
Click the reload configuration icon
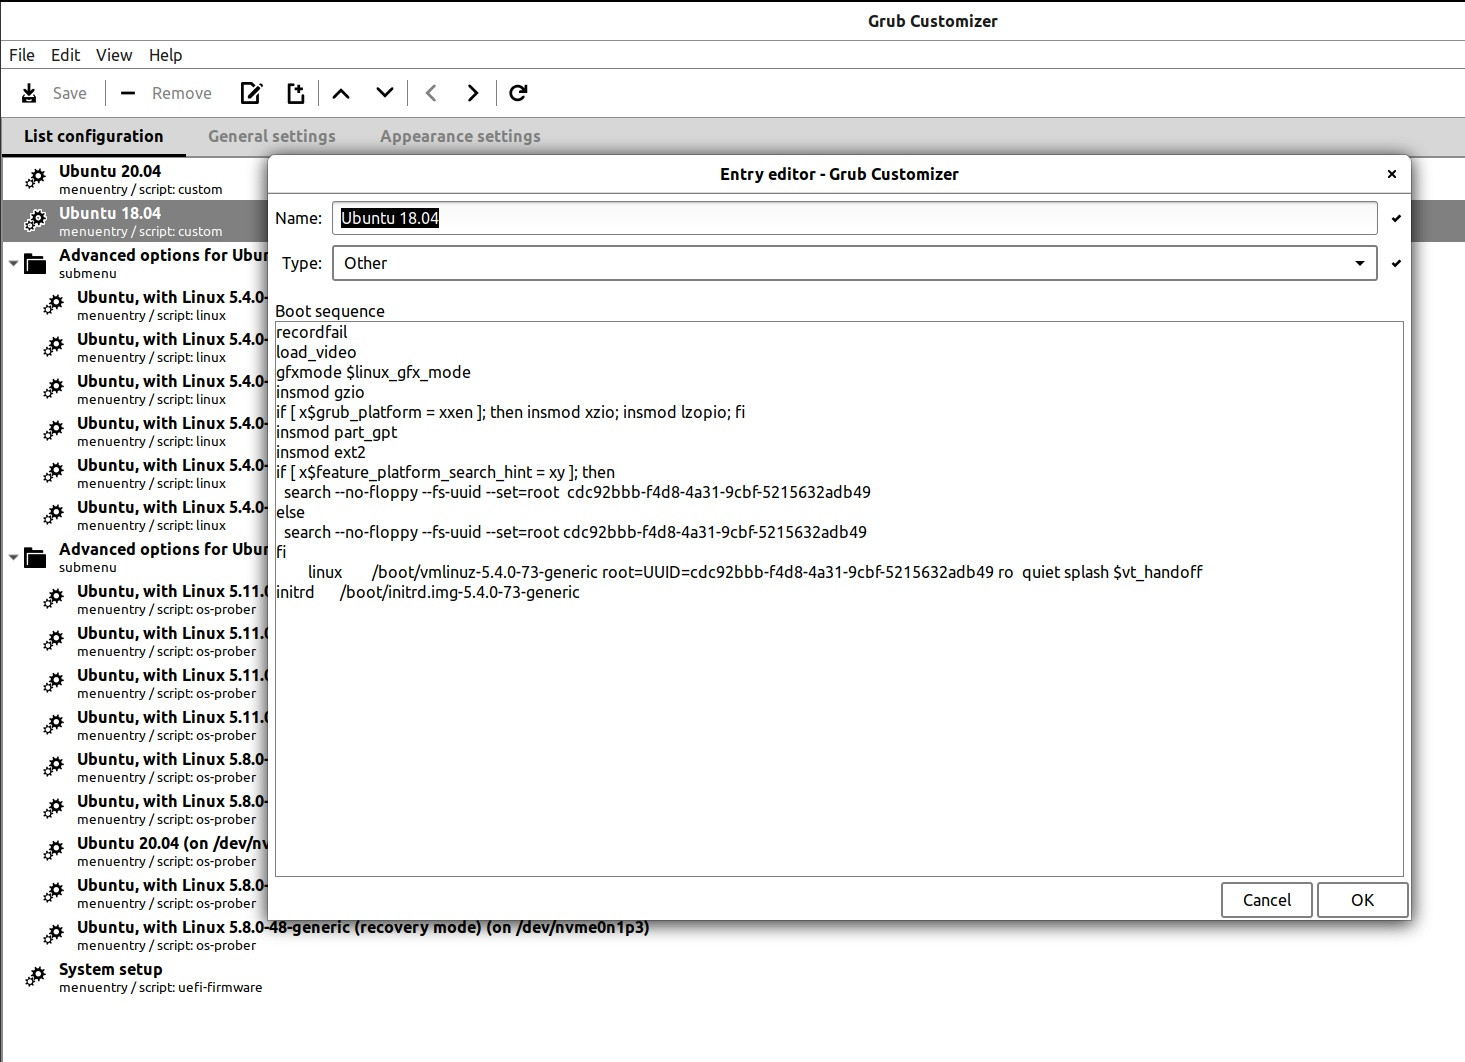[518, 93]
